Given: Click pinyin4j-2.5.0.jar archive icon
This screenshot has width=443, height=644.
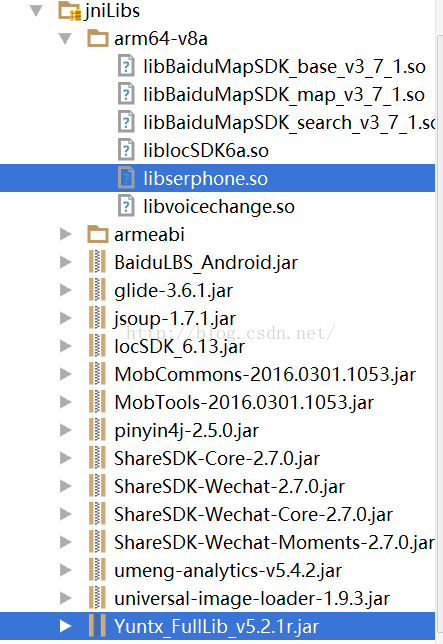Looking at the screenshot, I should [x=97, y=430].
